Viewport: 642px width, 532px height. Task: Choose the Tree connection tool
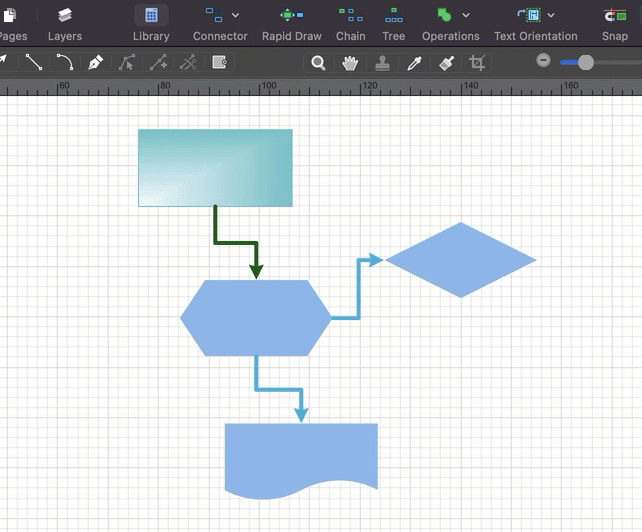pyautogui.click(x=393, y=25)
